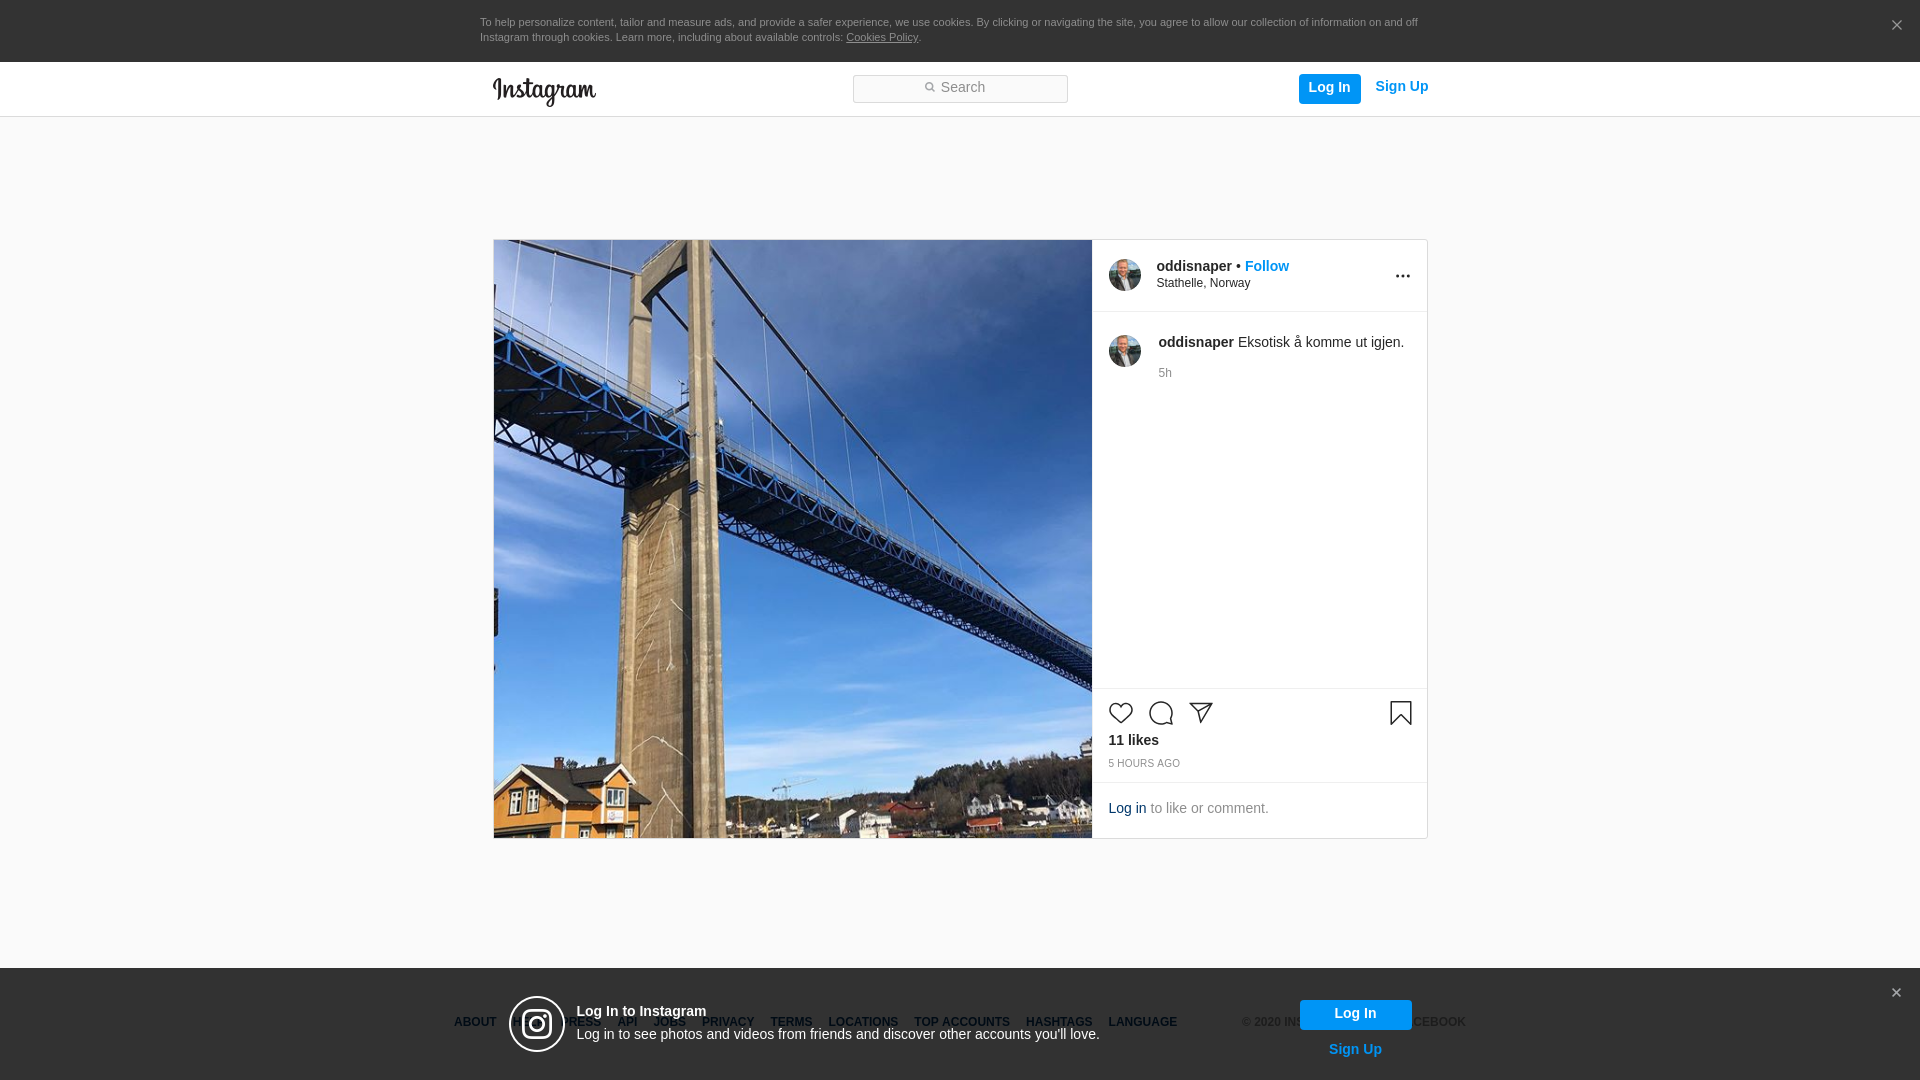This screenshot has height=1080, width=1920.
Task: Close the bottom login prompt banner
Action: [x=1896, y=993]
